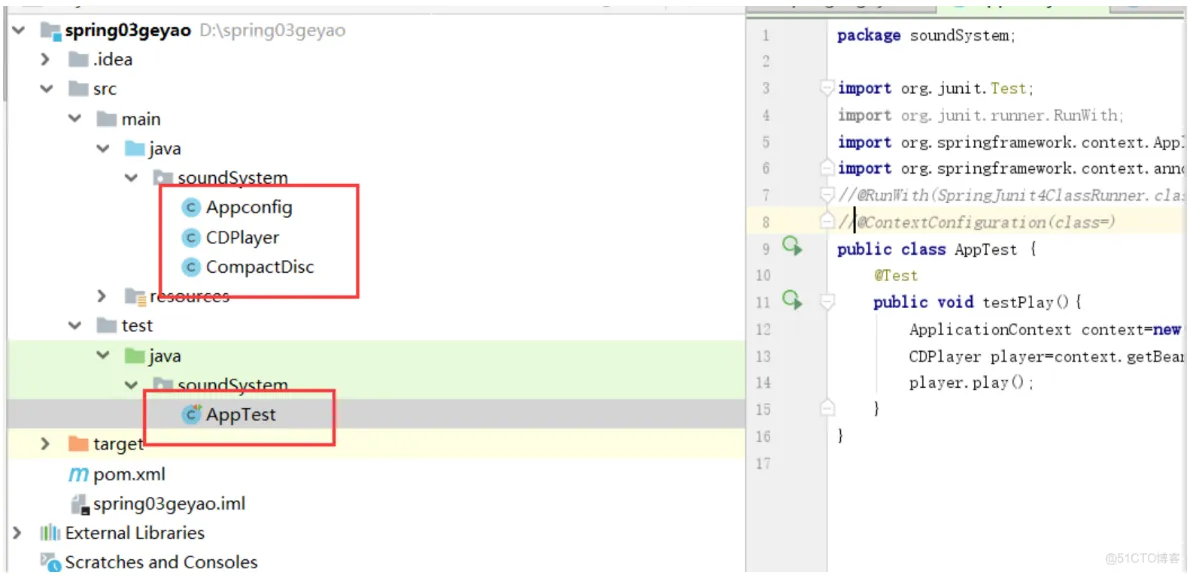Collapse the soundSystem package under test
This screenshot has width=1190, height=577.
[x=131, y=385]
